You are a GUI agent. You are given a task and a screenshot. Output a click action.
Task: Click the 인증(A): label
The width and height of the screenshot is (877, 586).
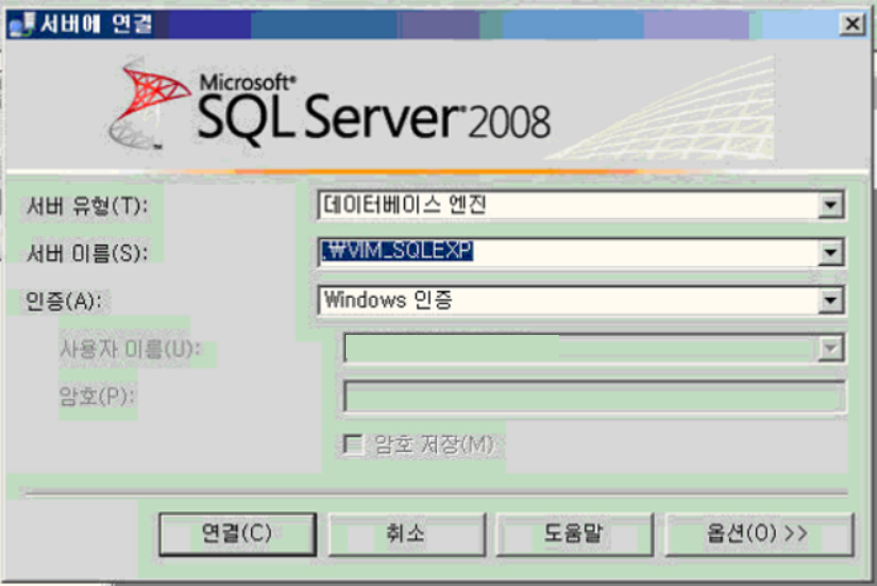(x=64, y=302)
